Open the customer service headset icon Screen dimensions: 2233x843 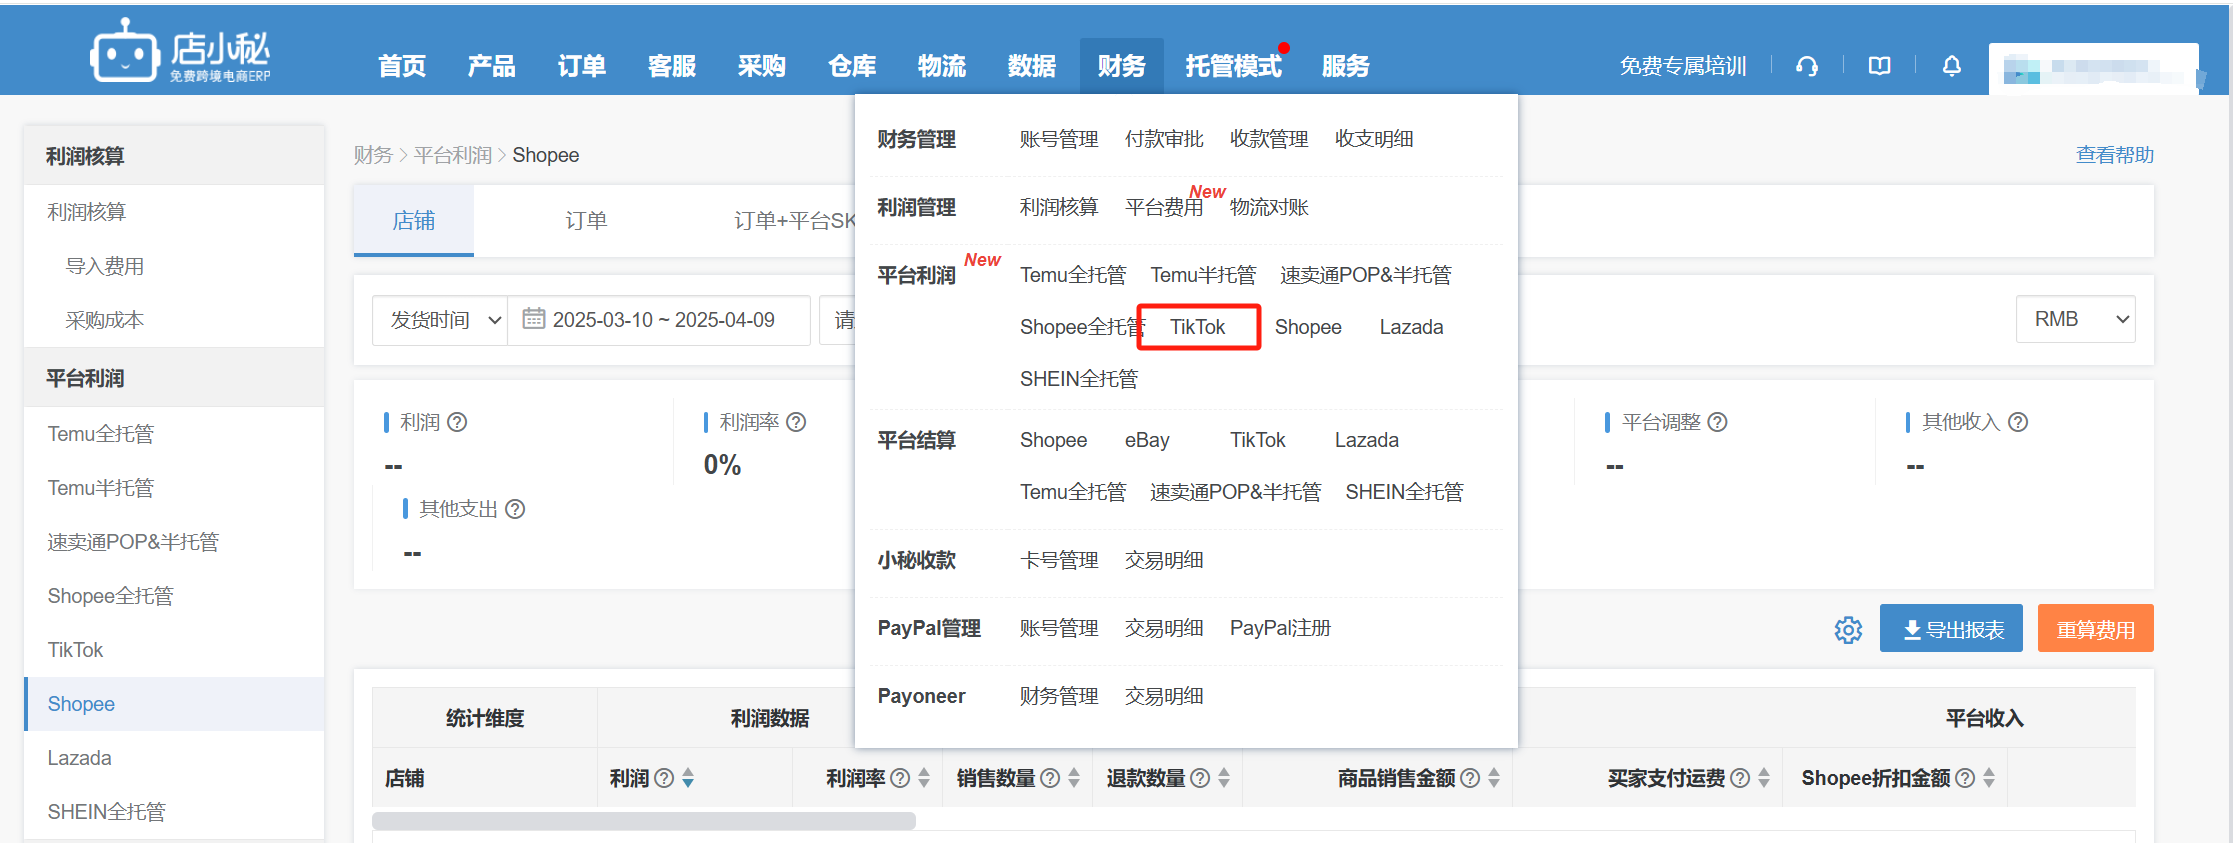(x=1807, y=66)
